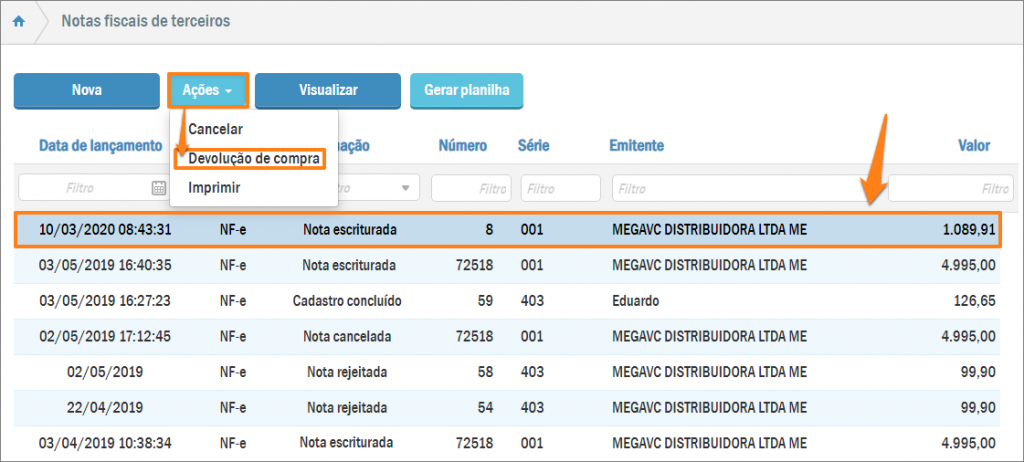This screenshot has width=1024, height=462.
Task: Sort by Data de lançamento column header
Action: coord(100,146)
